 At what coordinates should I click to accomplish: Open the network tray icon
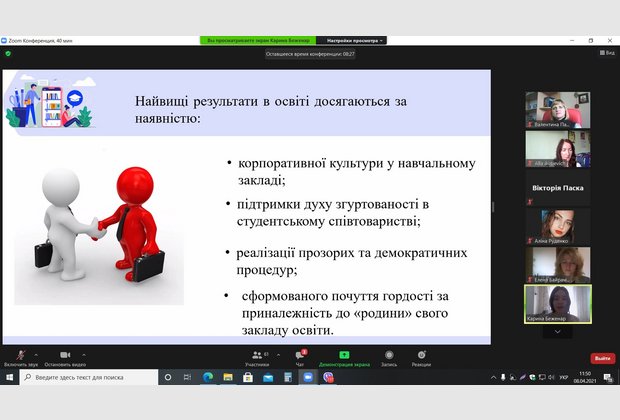542,378
